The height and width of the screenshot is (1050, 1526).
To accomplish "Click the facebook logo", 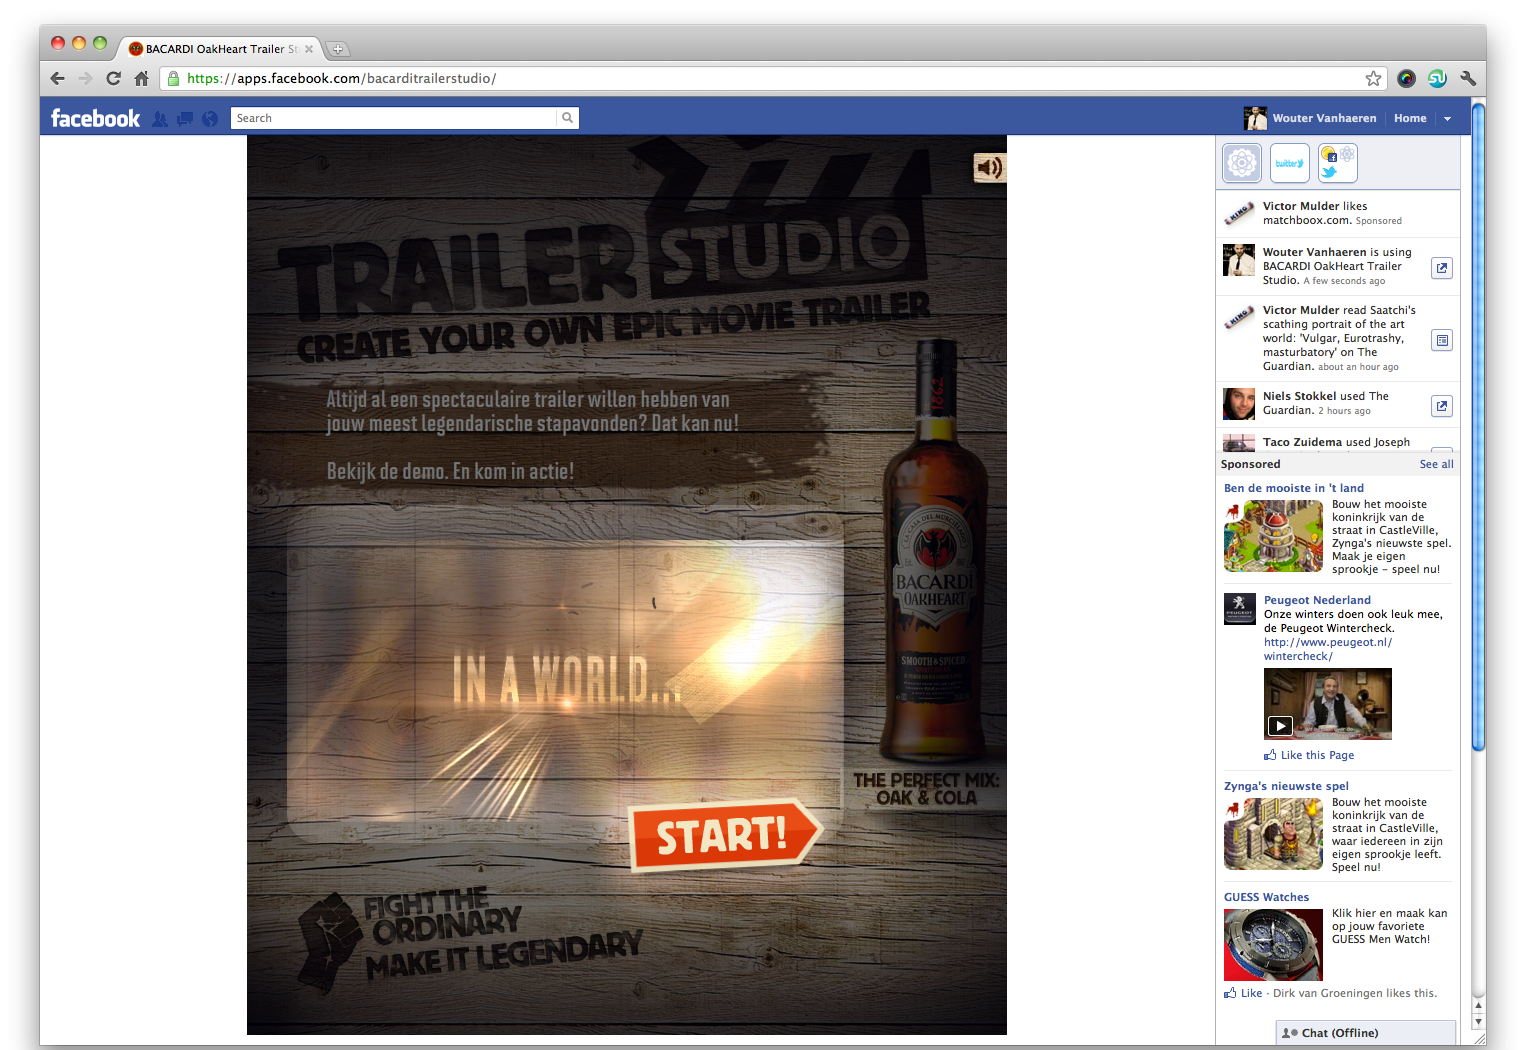I will pyautogui.click(x=95, y=118).
